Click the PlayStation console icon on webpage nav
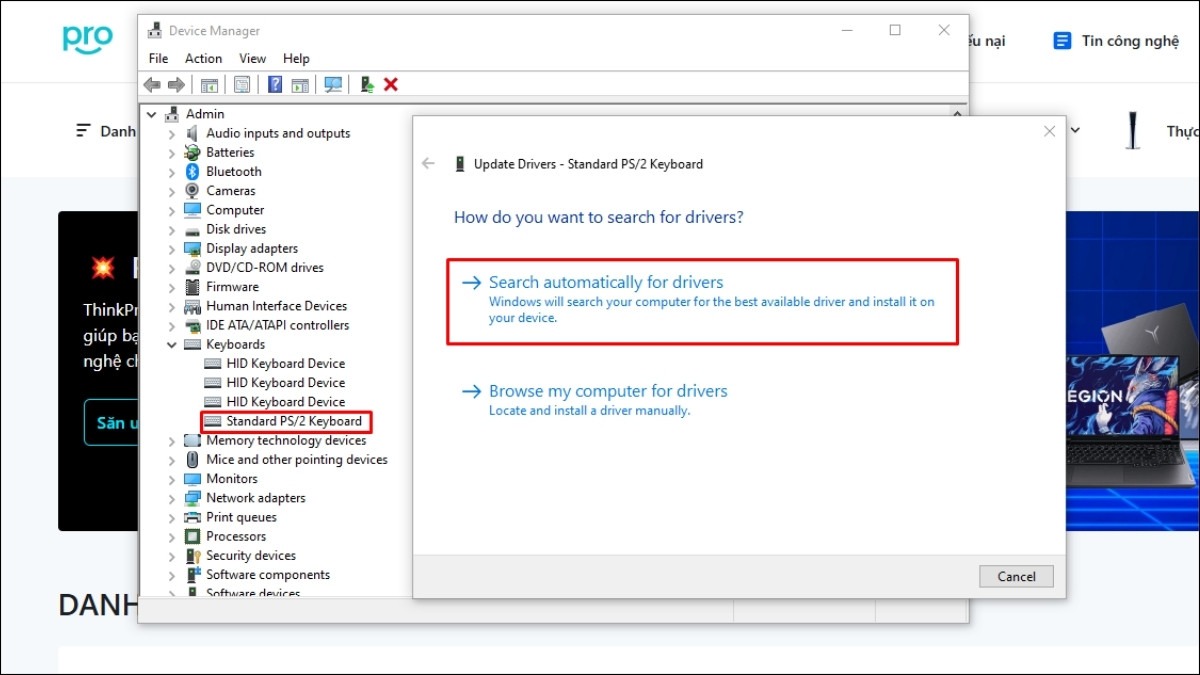The height and width of the screenshot is (675, 1200). [x=1132, y=131]
